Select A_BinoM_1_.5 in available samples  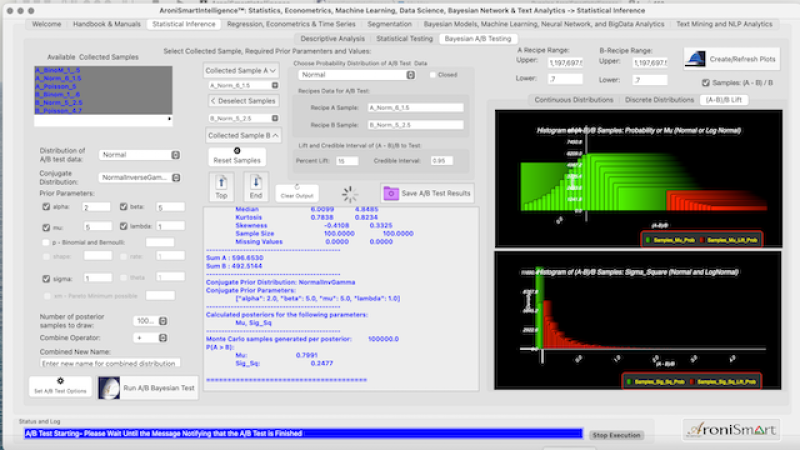click(58, 70)
